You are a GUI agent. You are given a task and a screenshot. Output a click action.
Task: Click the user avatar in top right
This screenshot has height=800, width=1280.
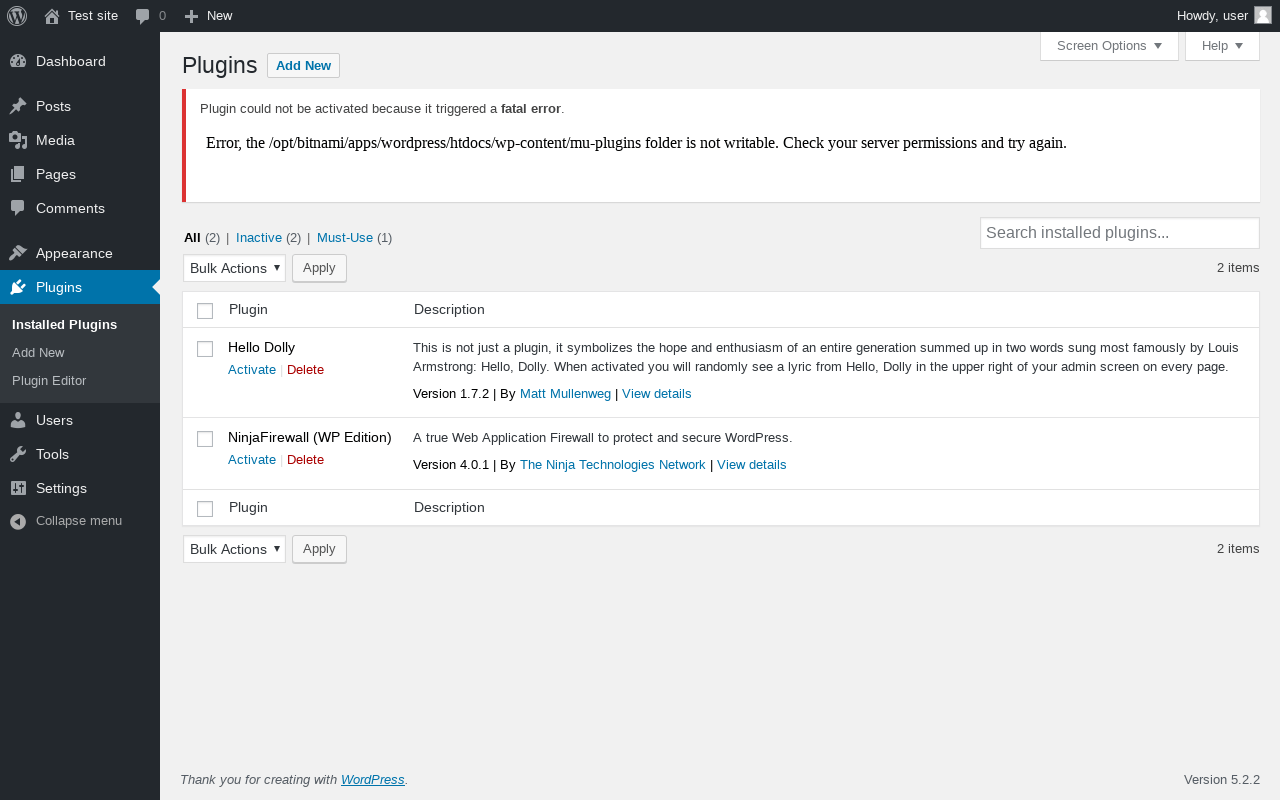(1262, 15)
